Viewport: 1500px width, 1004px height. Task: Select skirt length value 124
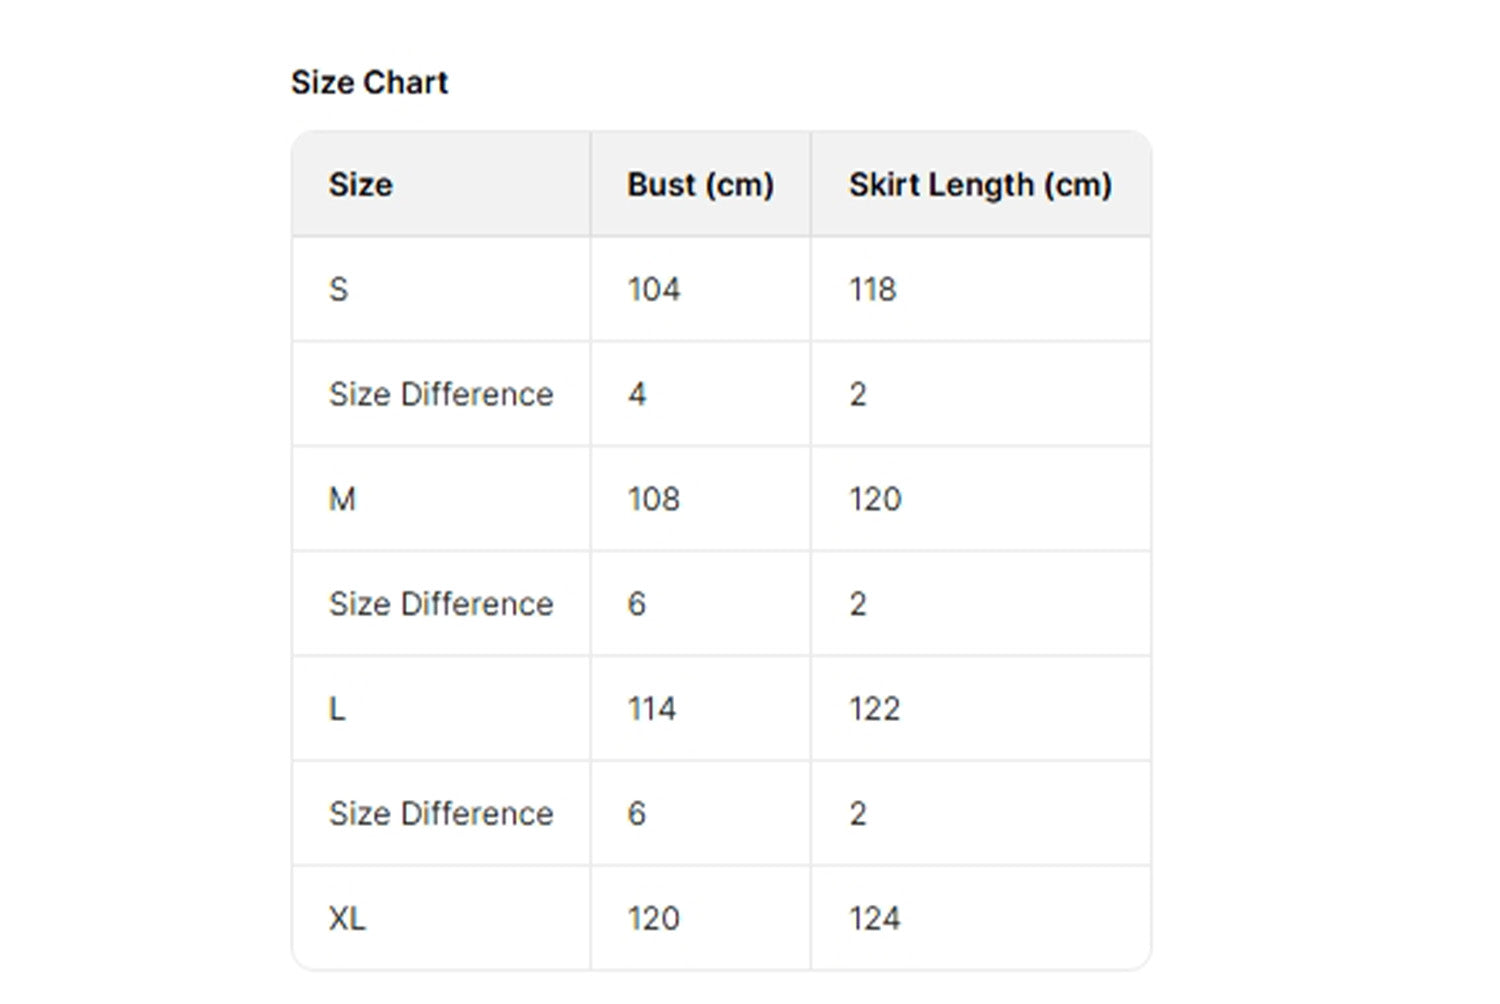click(x=875, y=918)
